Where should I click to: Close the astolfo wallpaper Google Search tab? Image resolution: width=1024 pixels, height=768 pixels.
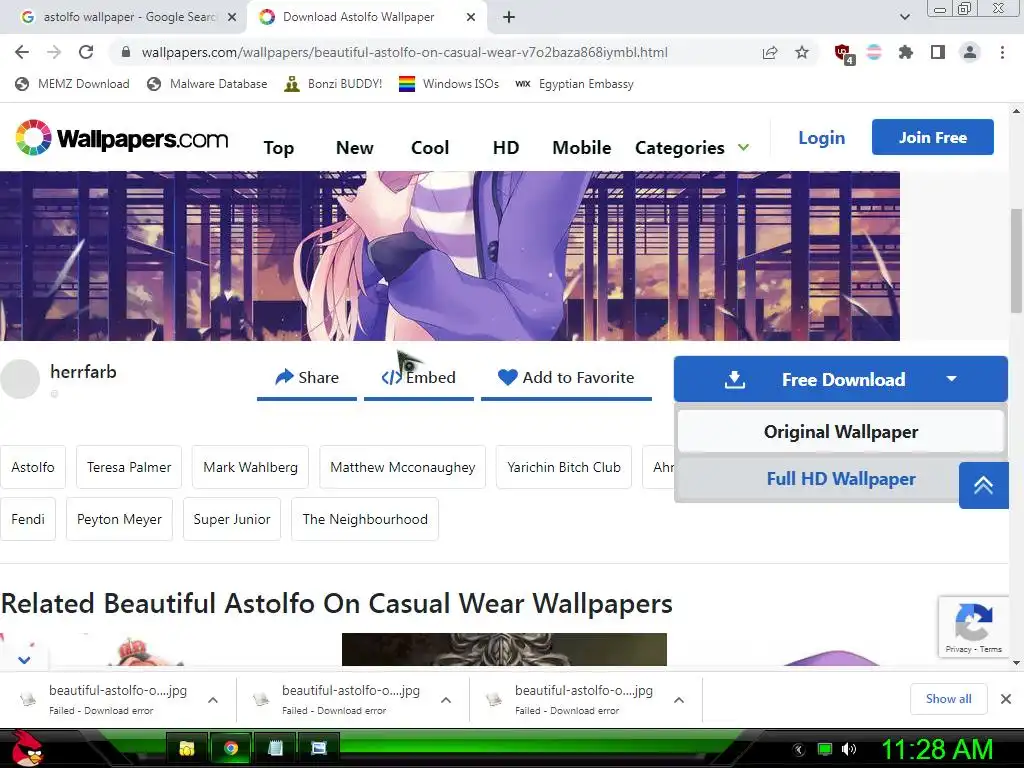232,17
